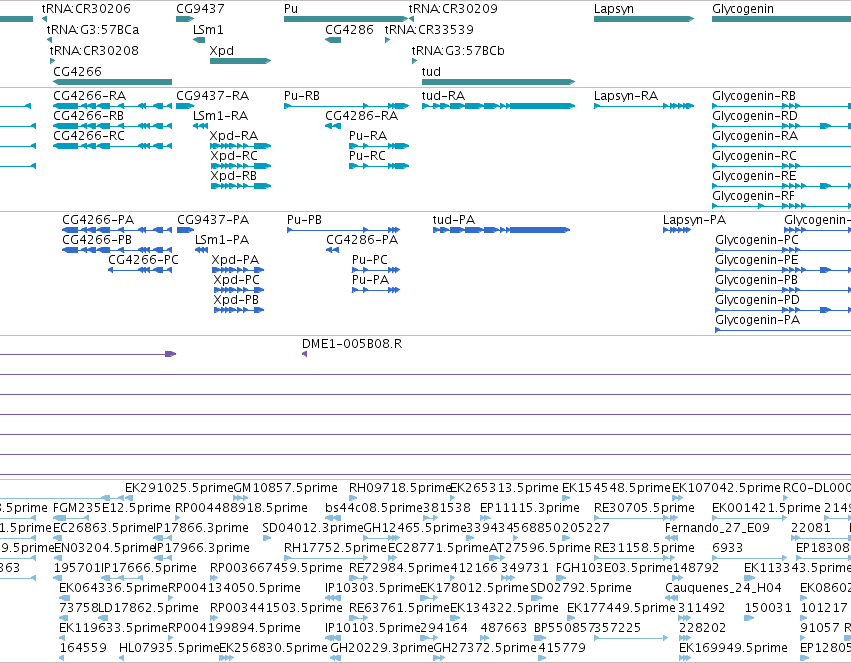Click the SD04012.3prime EST label
Viewport: 851px width, 663px height.
click(x=313, y=528)
